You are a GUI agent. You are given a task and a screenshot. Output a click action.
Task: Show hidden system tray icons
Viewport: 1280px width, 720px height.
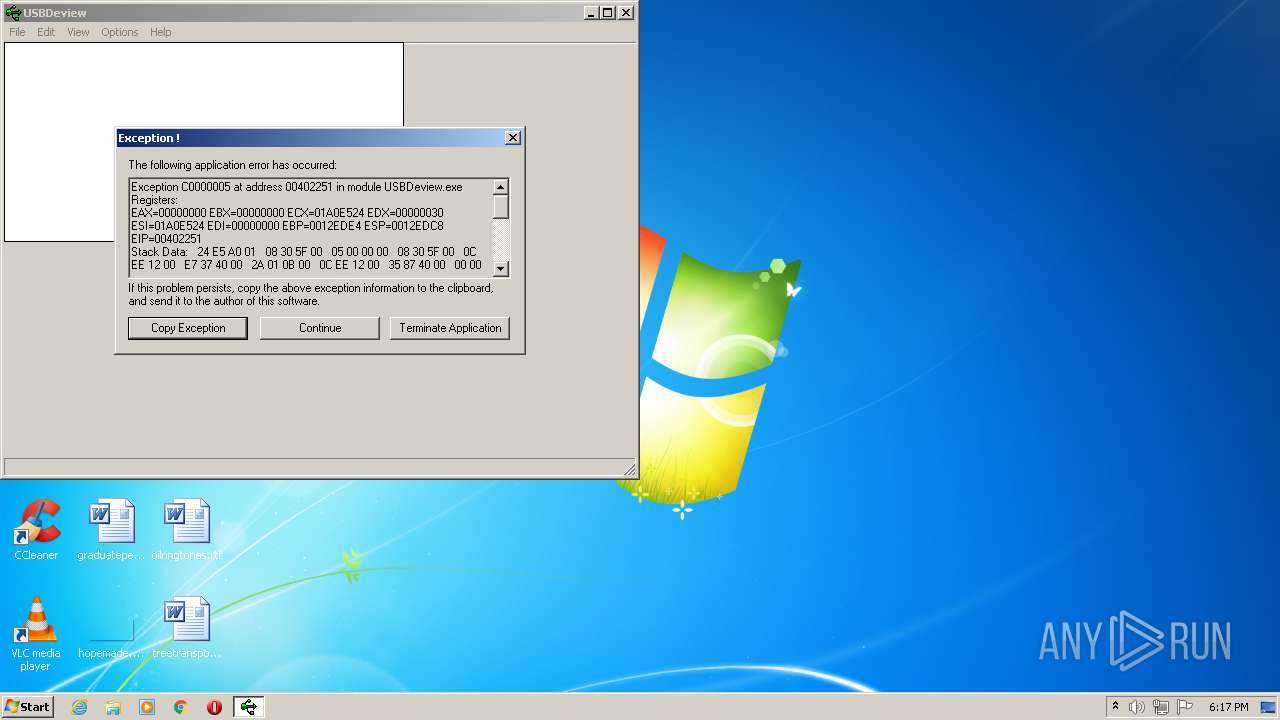point(1115,706)
